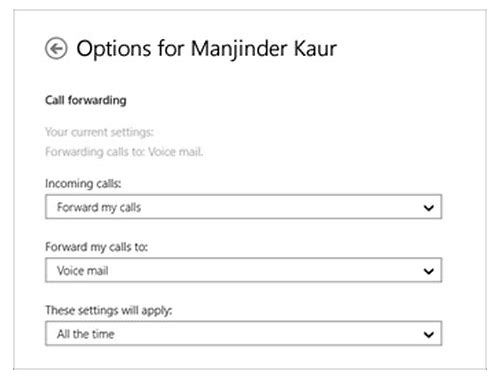Click empty middle area of All the time box
500x380 pixels.
267,334
